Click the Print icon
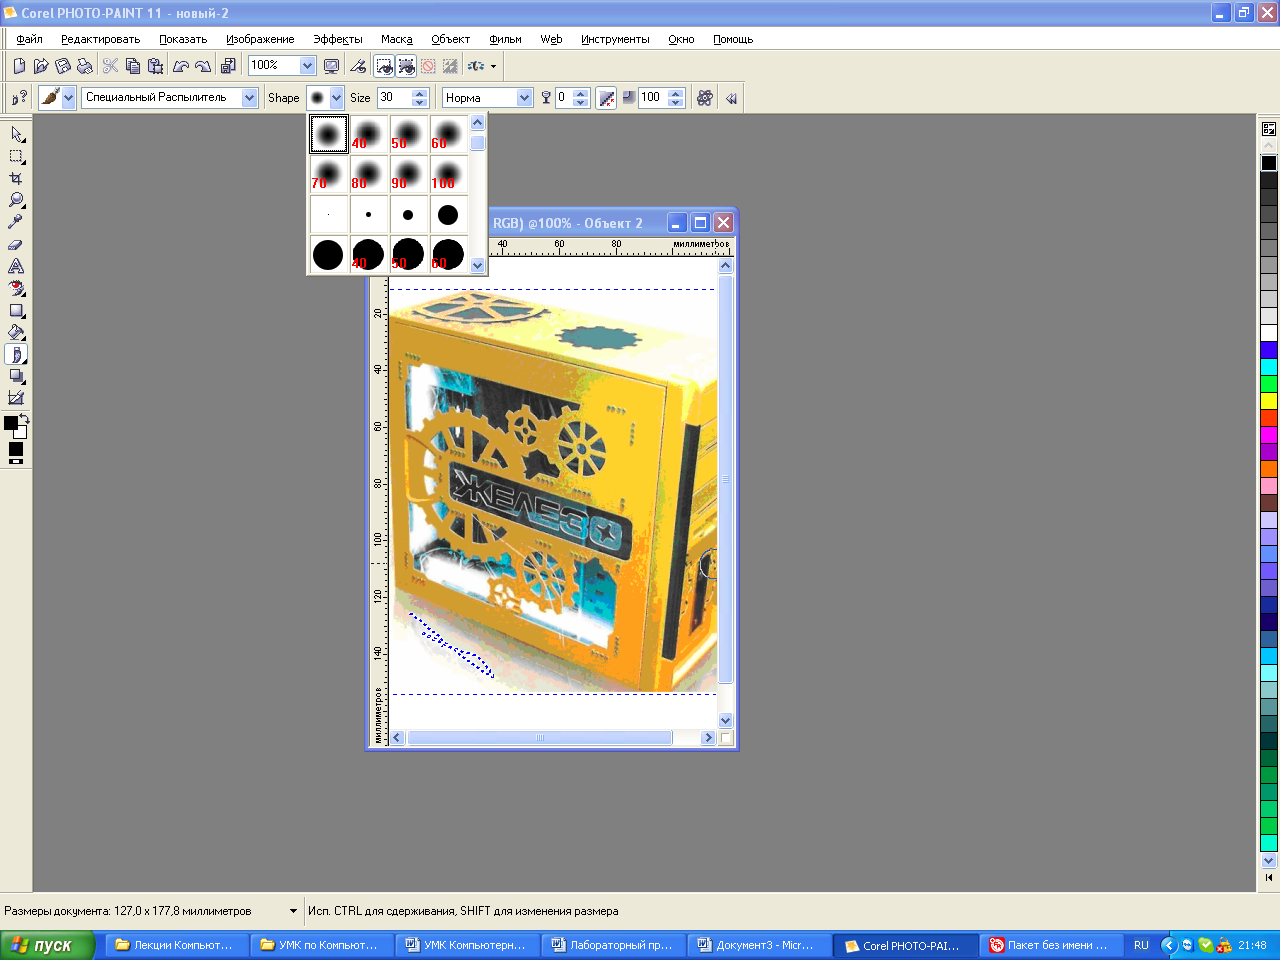 (x=85, y=66)
